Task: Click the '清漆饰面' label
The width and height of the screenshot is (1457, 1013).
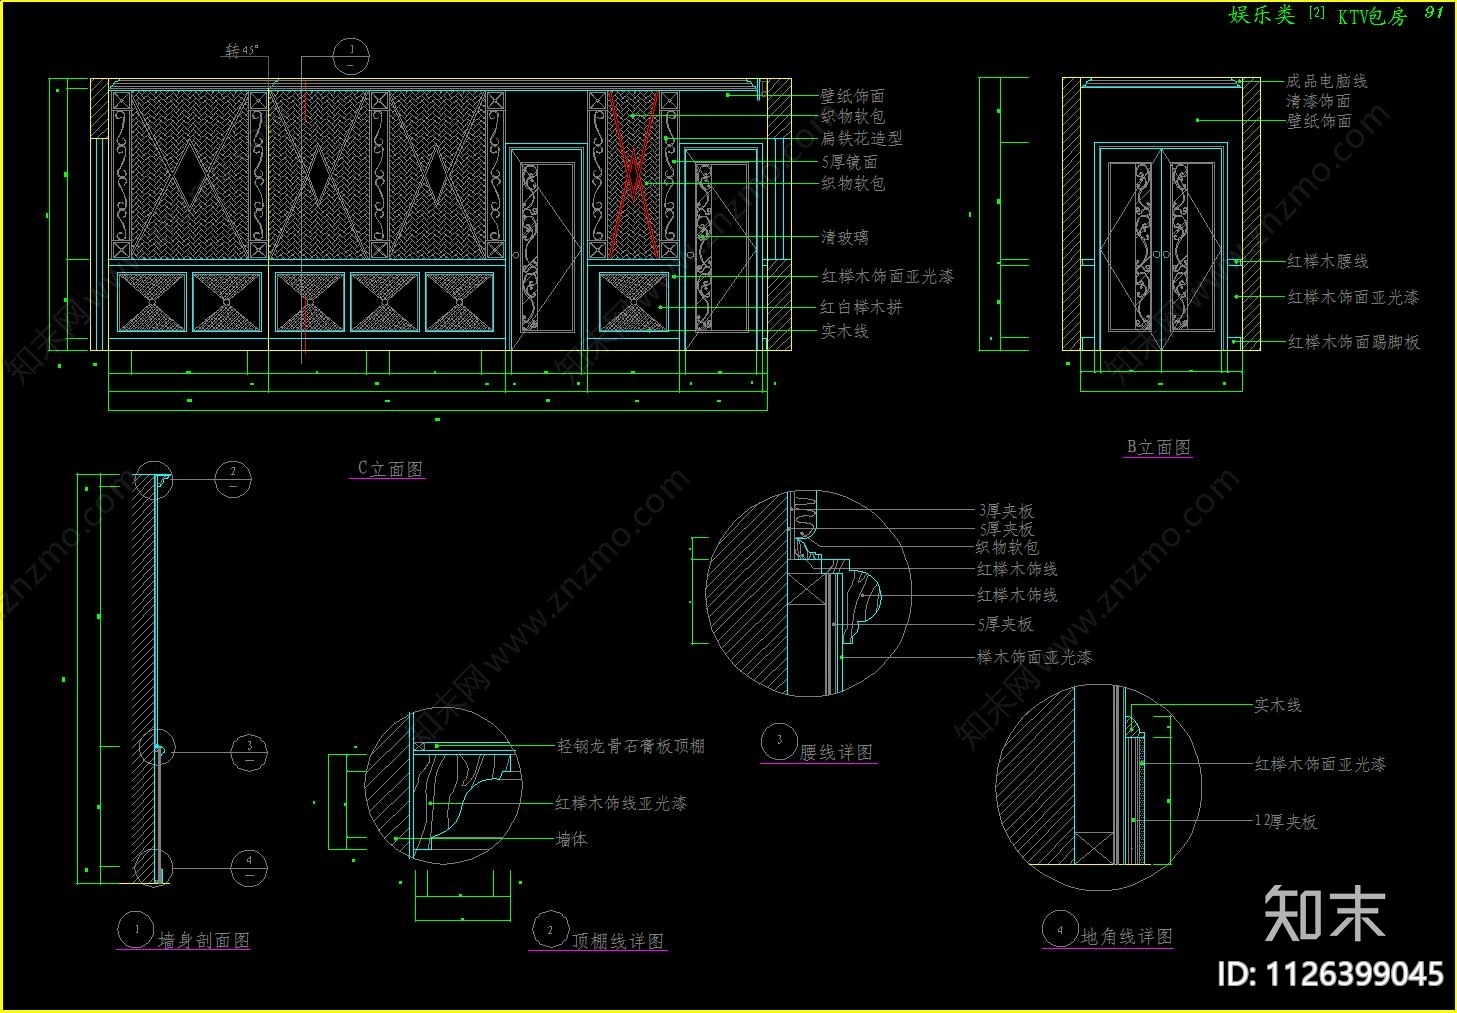Action: (1318, 101)
